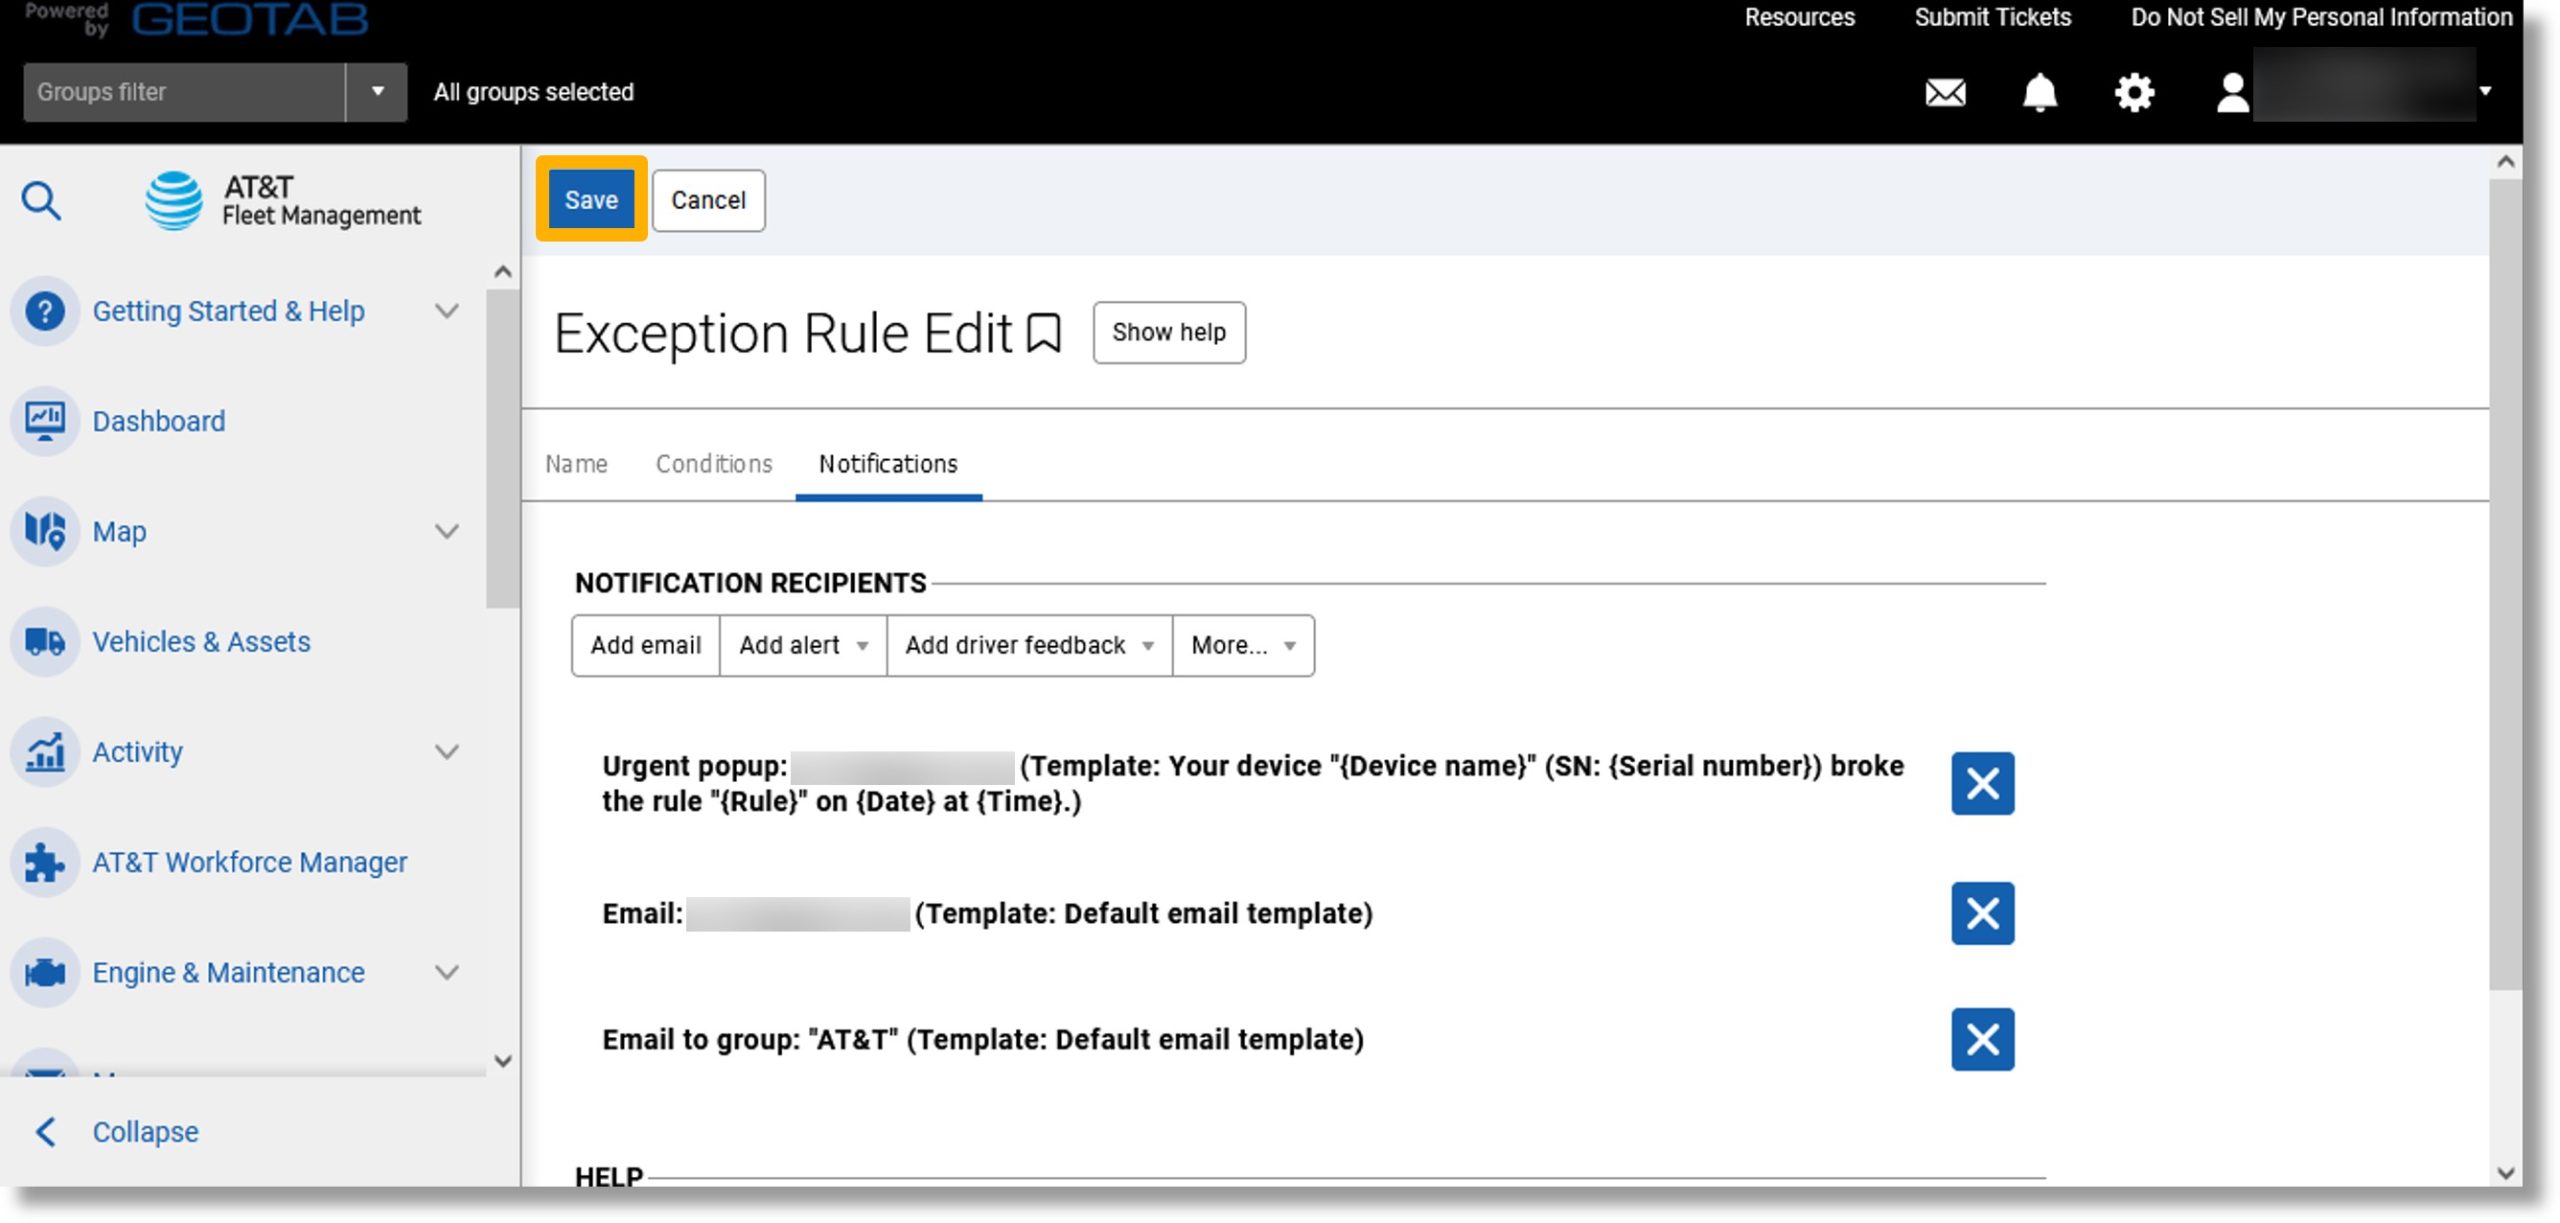Click the settings gear icon
Screen dimensions: 2560x1223
[2134, 90]
